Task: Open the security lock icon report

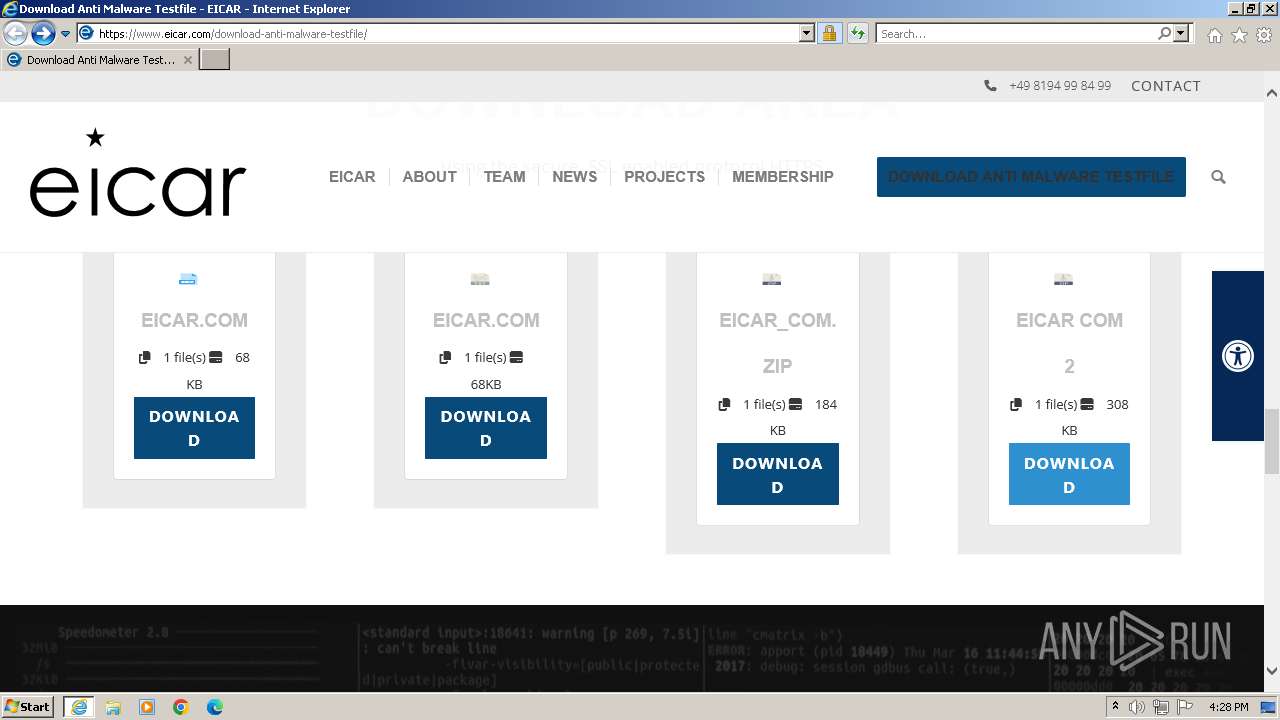Action: coord(829,33)
